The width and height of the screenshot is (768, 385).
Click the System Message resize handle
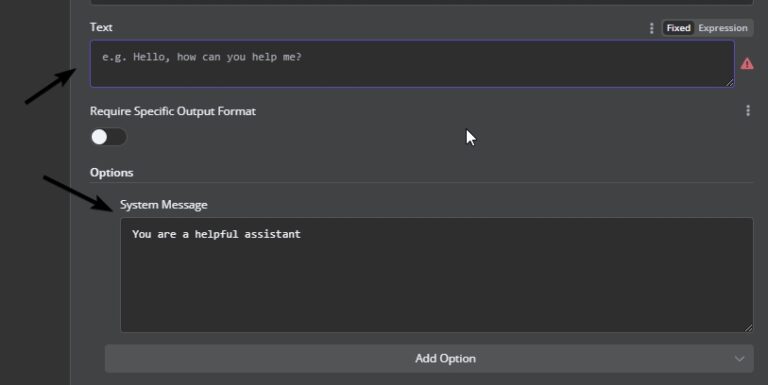tap(748, 327)
